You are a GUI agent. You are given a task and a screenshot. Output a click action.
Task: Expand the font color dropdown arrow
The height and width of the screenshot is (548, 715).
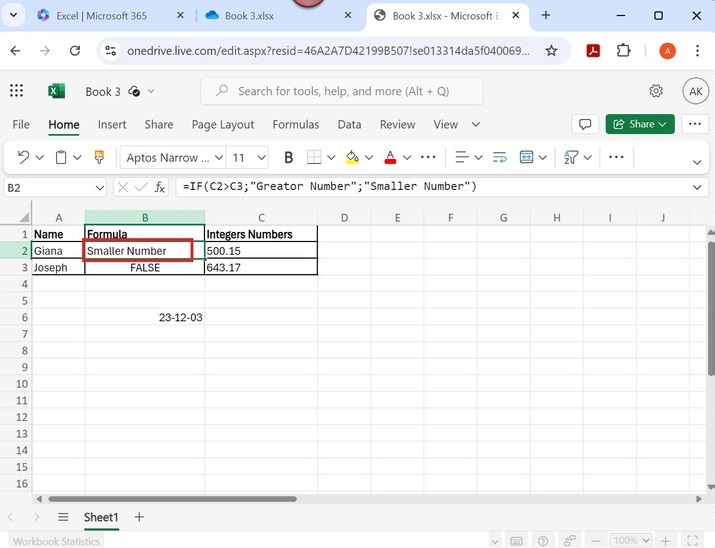[x=407, y=158]
